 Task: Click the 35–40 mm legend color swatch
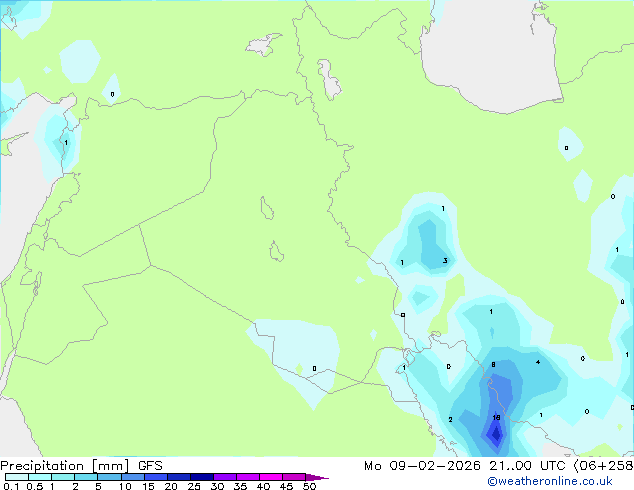(247, 477)
